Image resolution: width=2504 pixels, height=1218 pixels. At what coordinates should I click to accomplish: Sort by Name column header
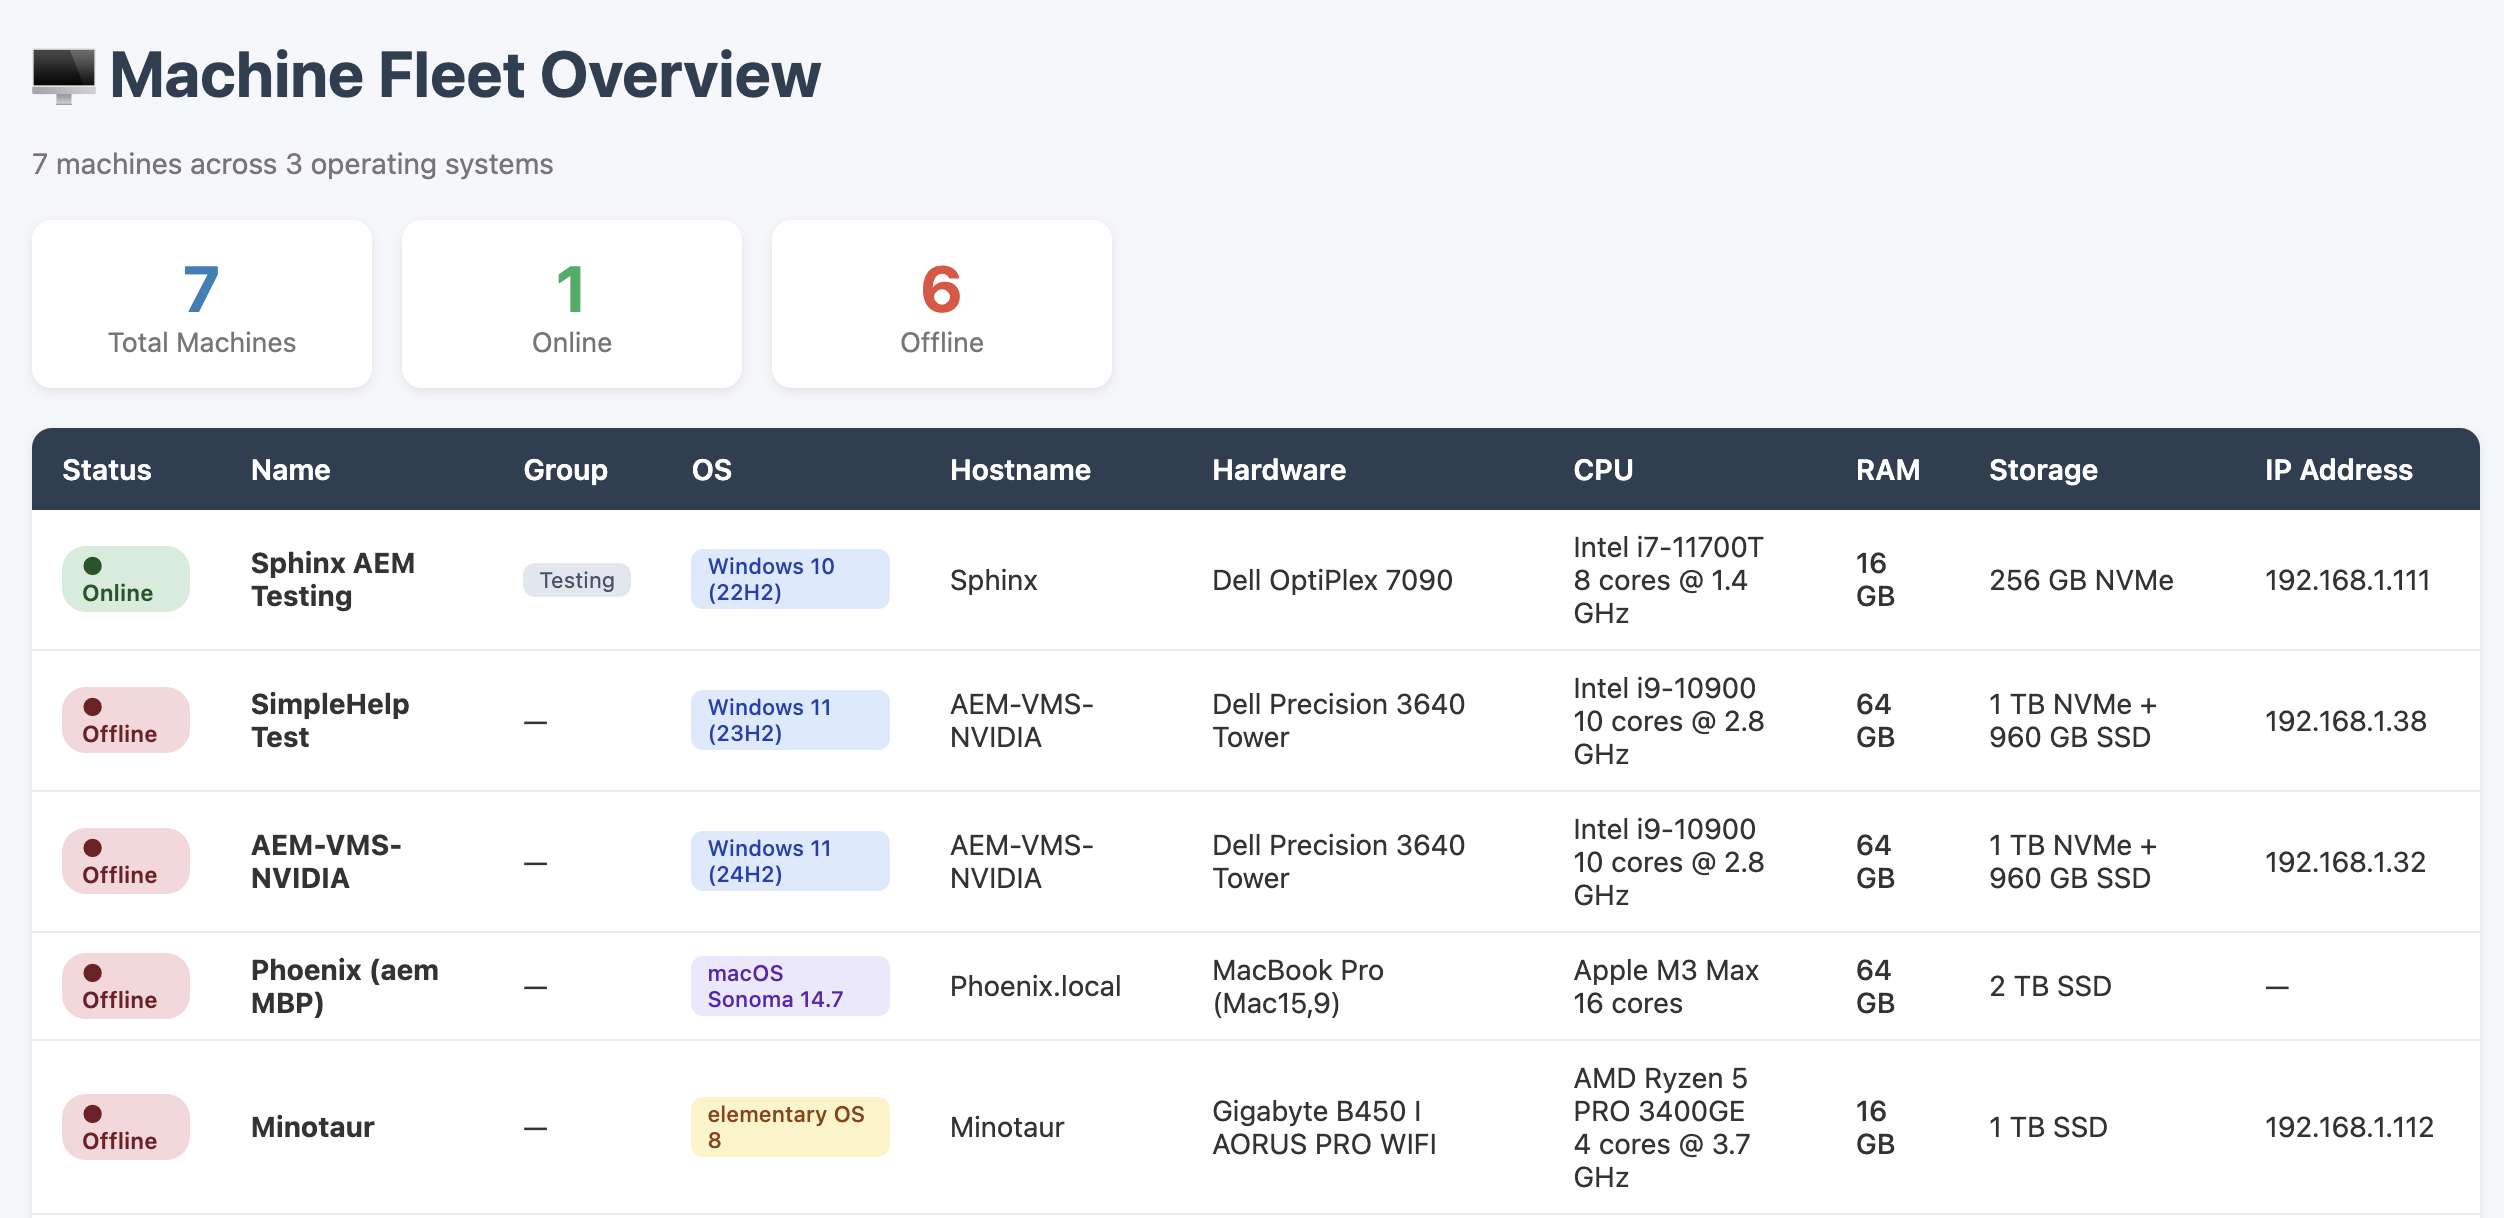[290, 470]
